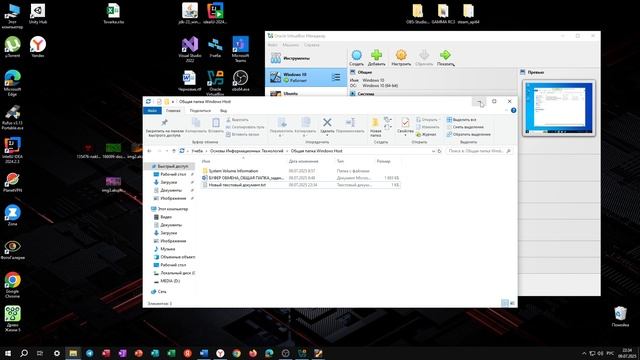
Task: Expand address bar history dropdown arrow
Action: [433, 151]
